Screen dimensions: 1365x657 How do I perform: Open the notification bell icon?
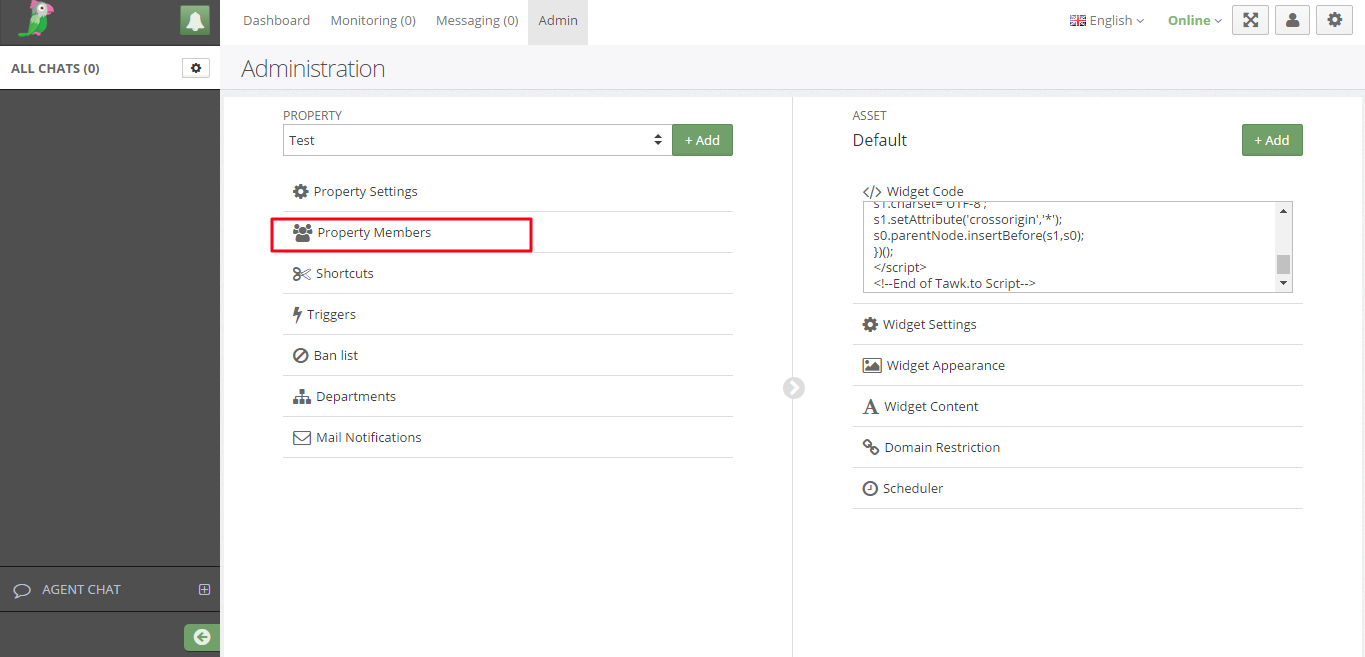pos(195,20)
